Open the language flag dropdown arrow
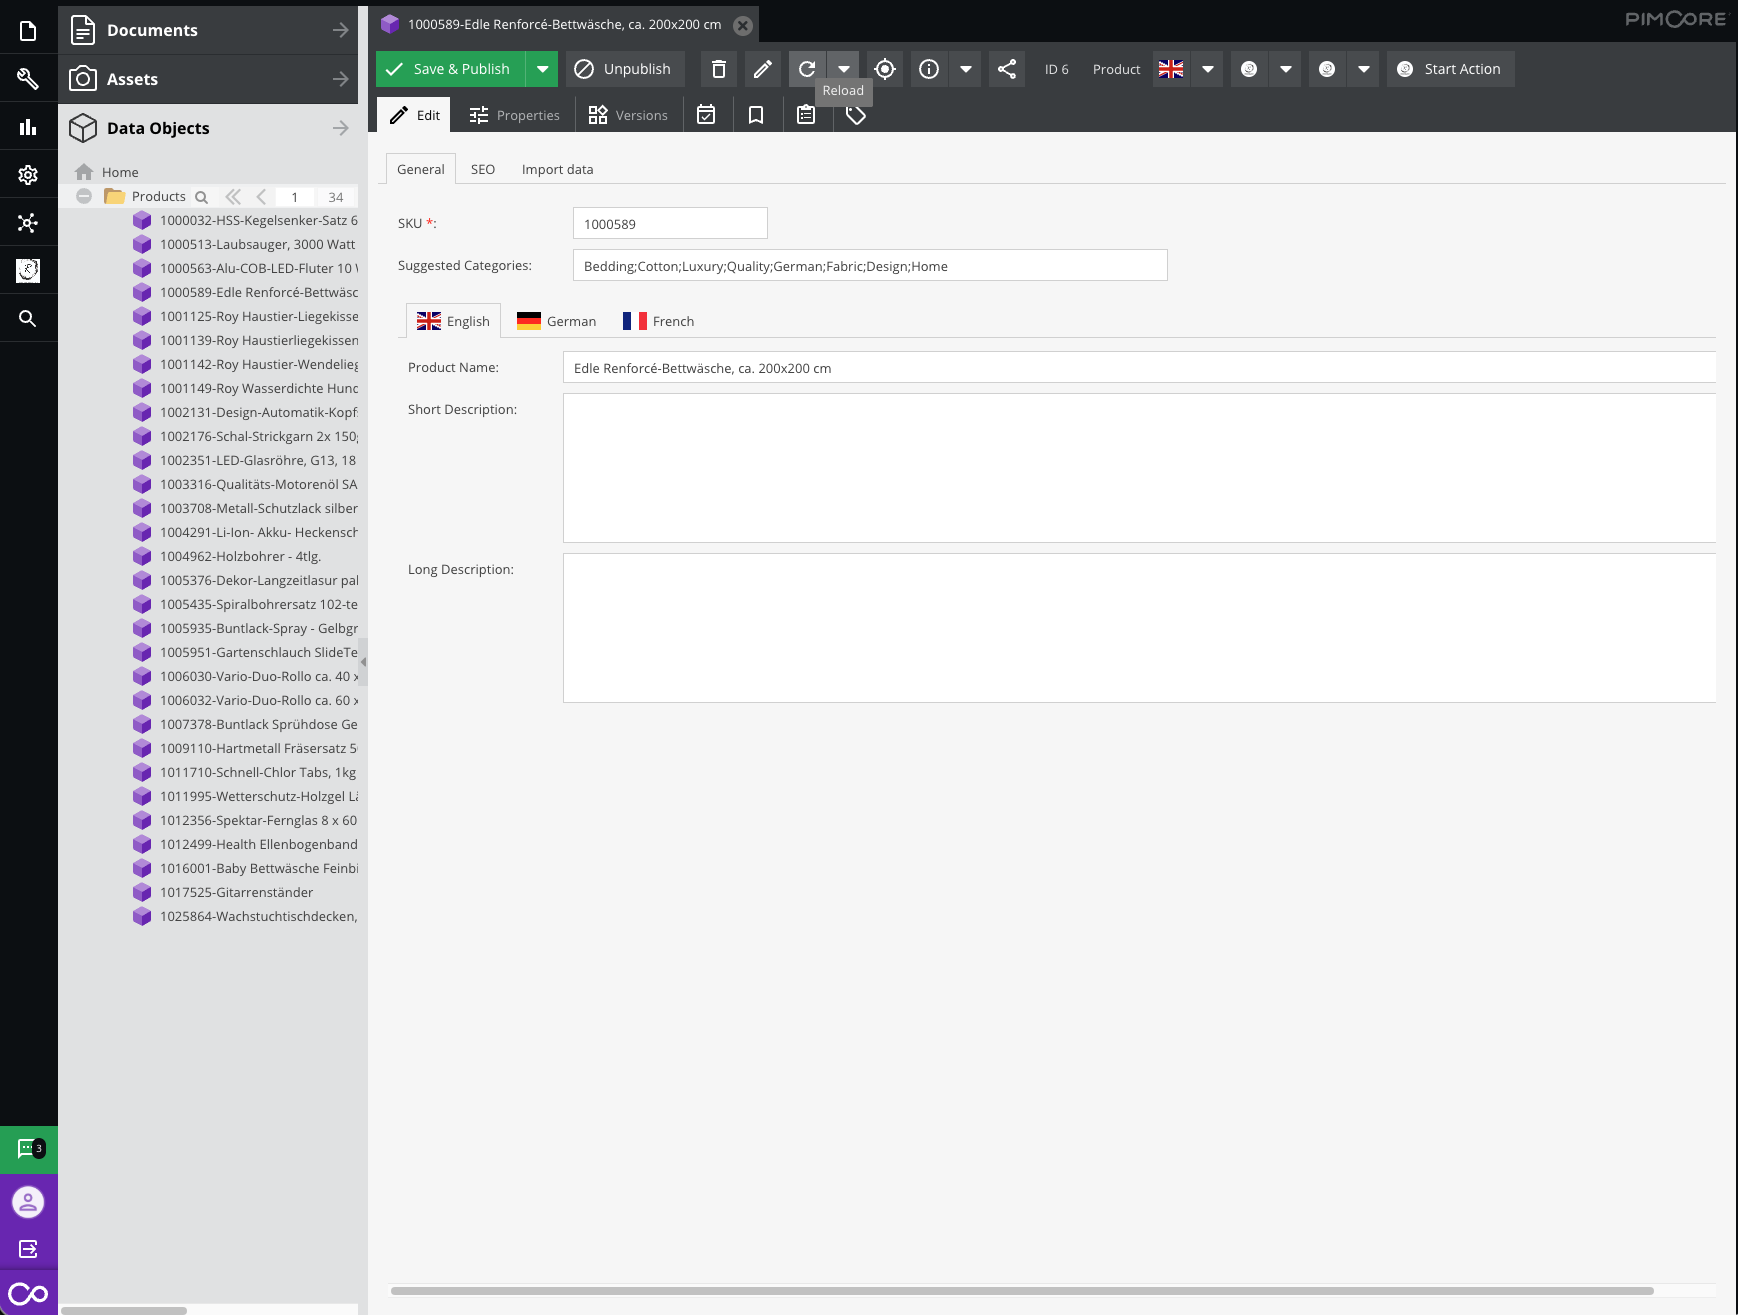1738x1315 pixels. coord(1208,69)
